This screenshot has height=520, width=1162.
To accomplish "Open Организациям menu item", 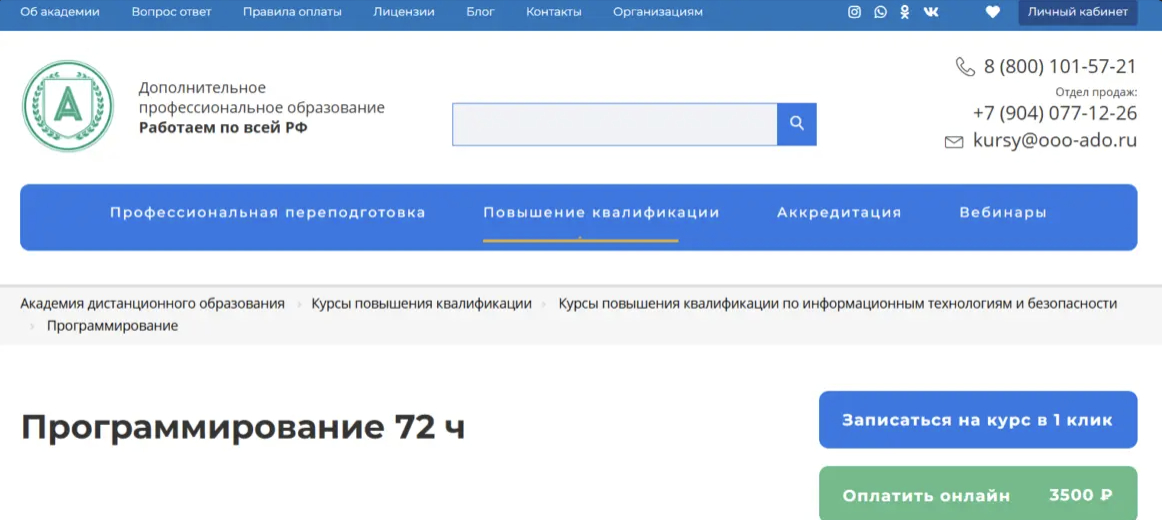I will coord(658,12).
